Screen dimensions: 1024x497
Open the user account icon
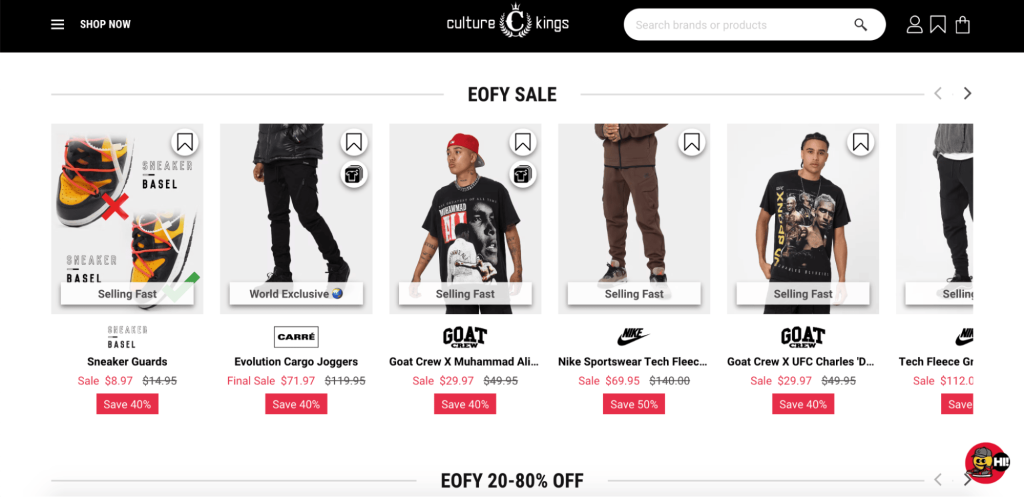(914, 25)
